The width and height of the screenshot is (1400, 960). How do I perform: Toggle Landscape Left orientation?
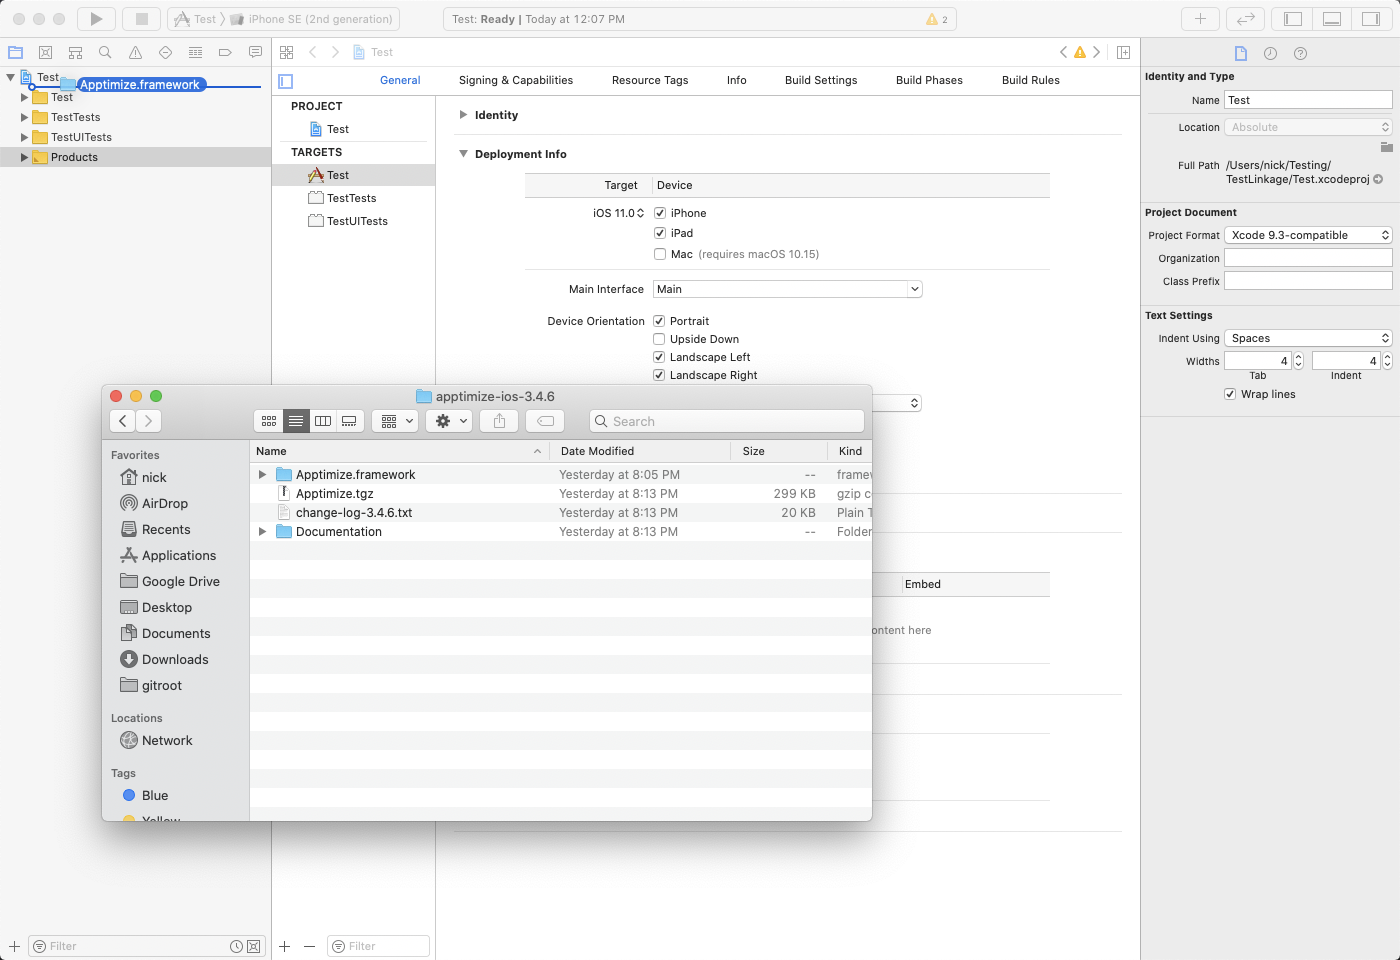tap(659, 357)
